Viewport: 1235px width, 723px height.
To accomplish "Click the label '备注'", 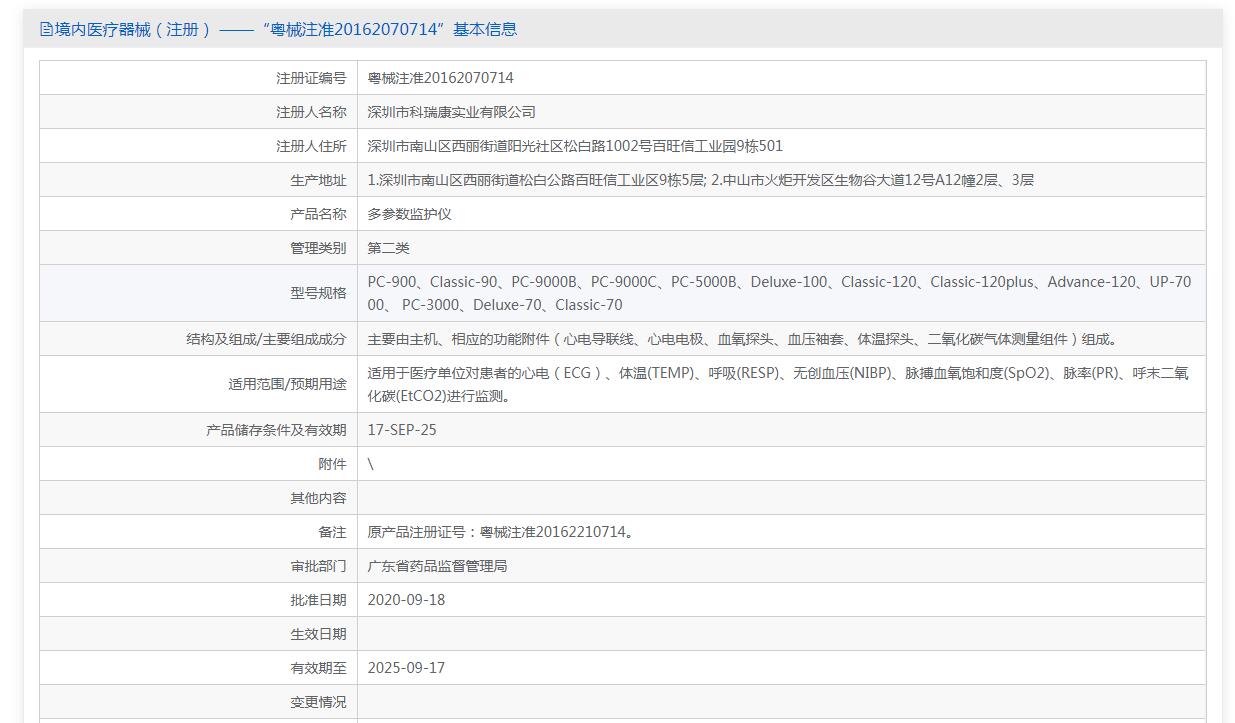I will tap(332, 532).
